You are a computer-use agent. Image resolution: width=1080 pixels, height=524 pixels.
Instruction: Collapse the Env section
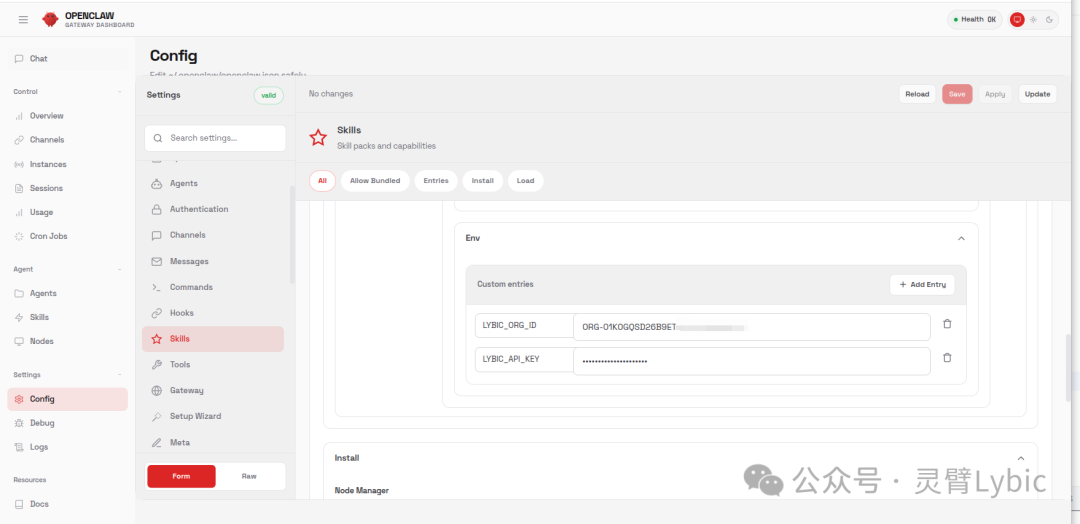tap(961, 238)
